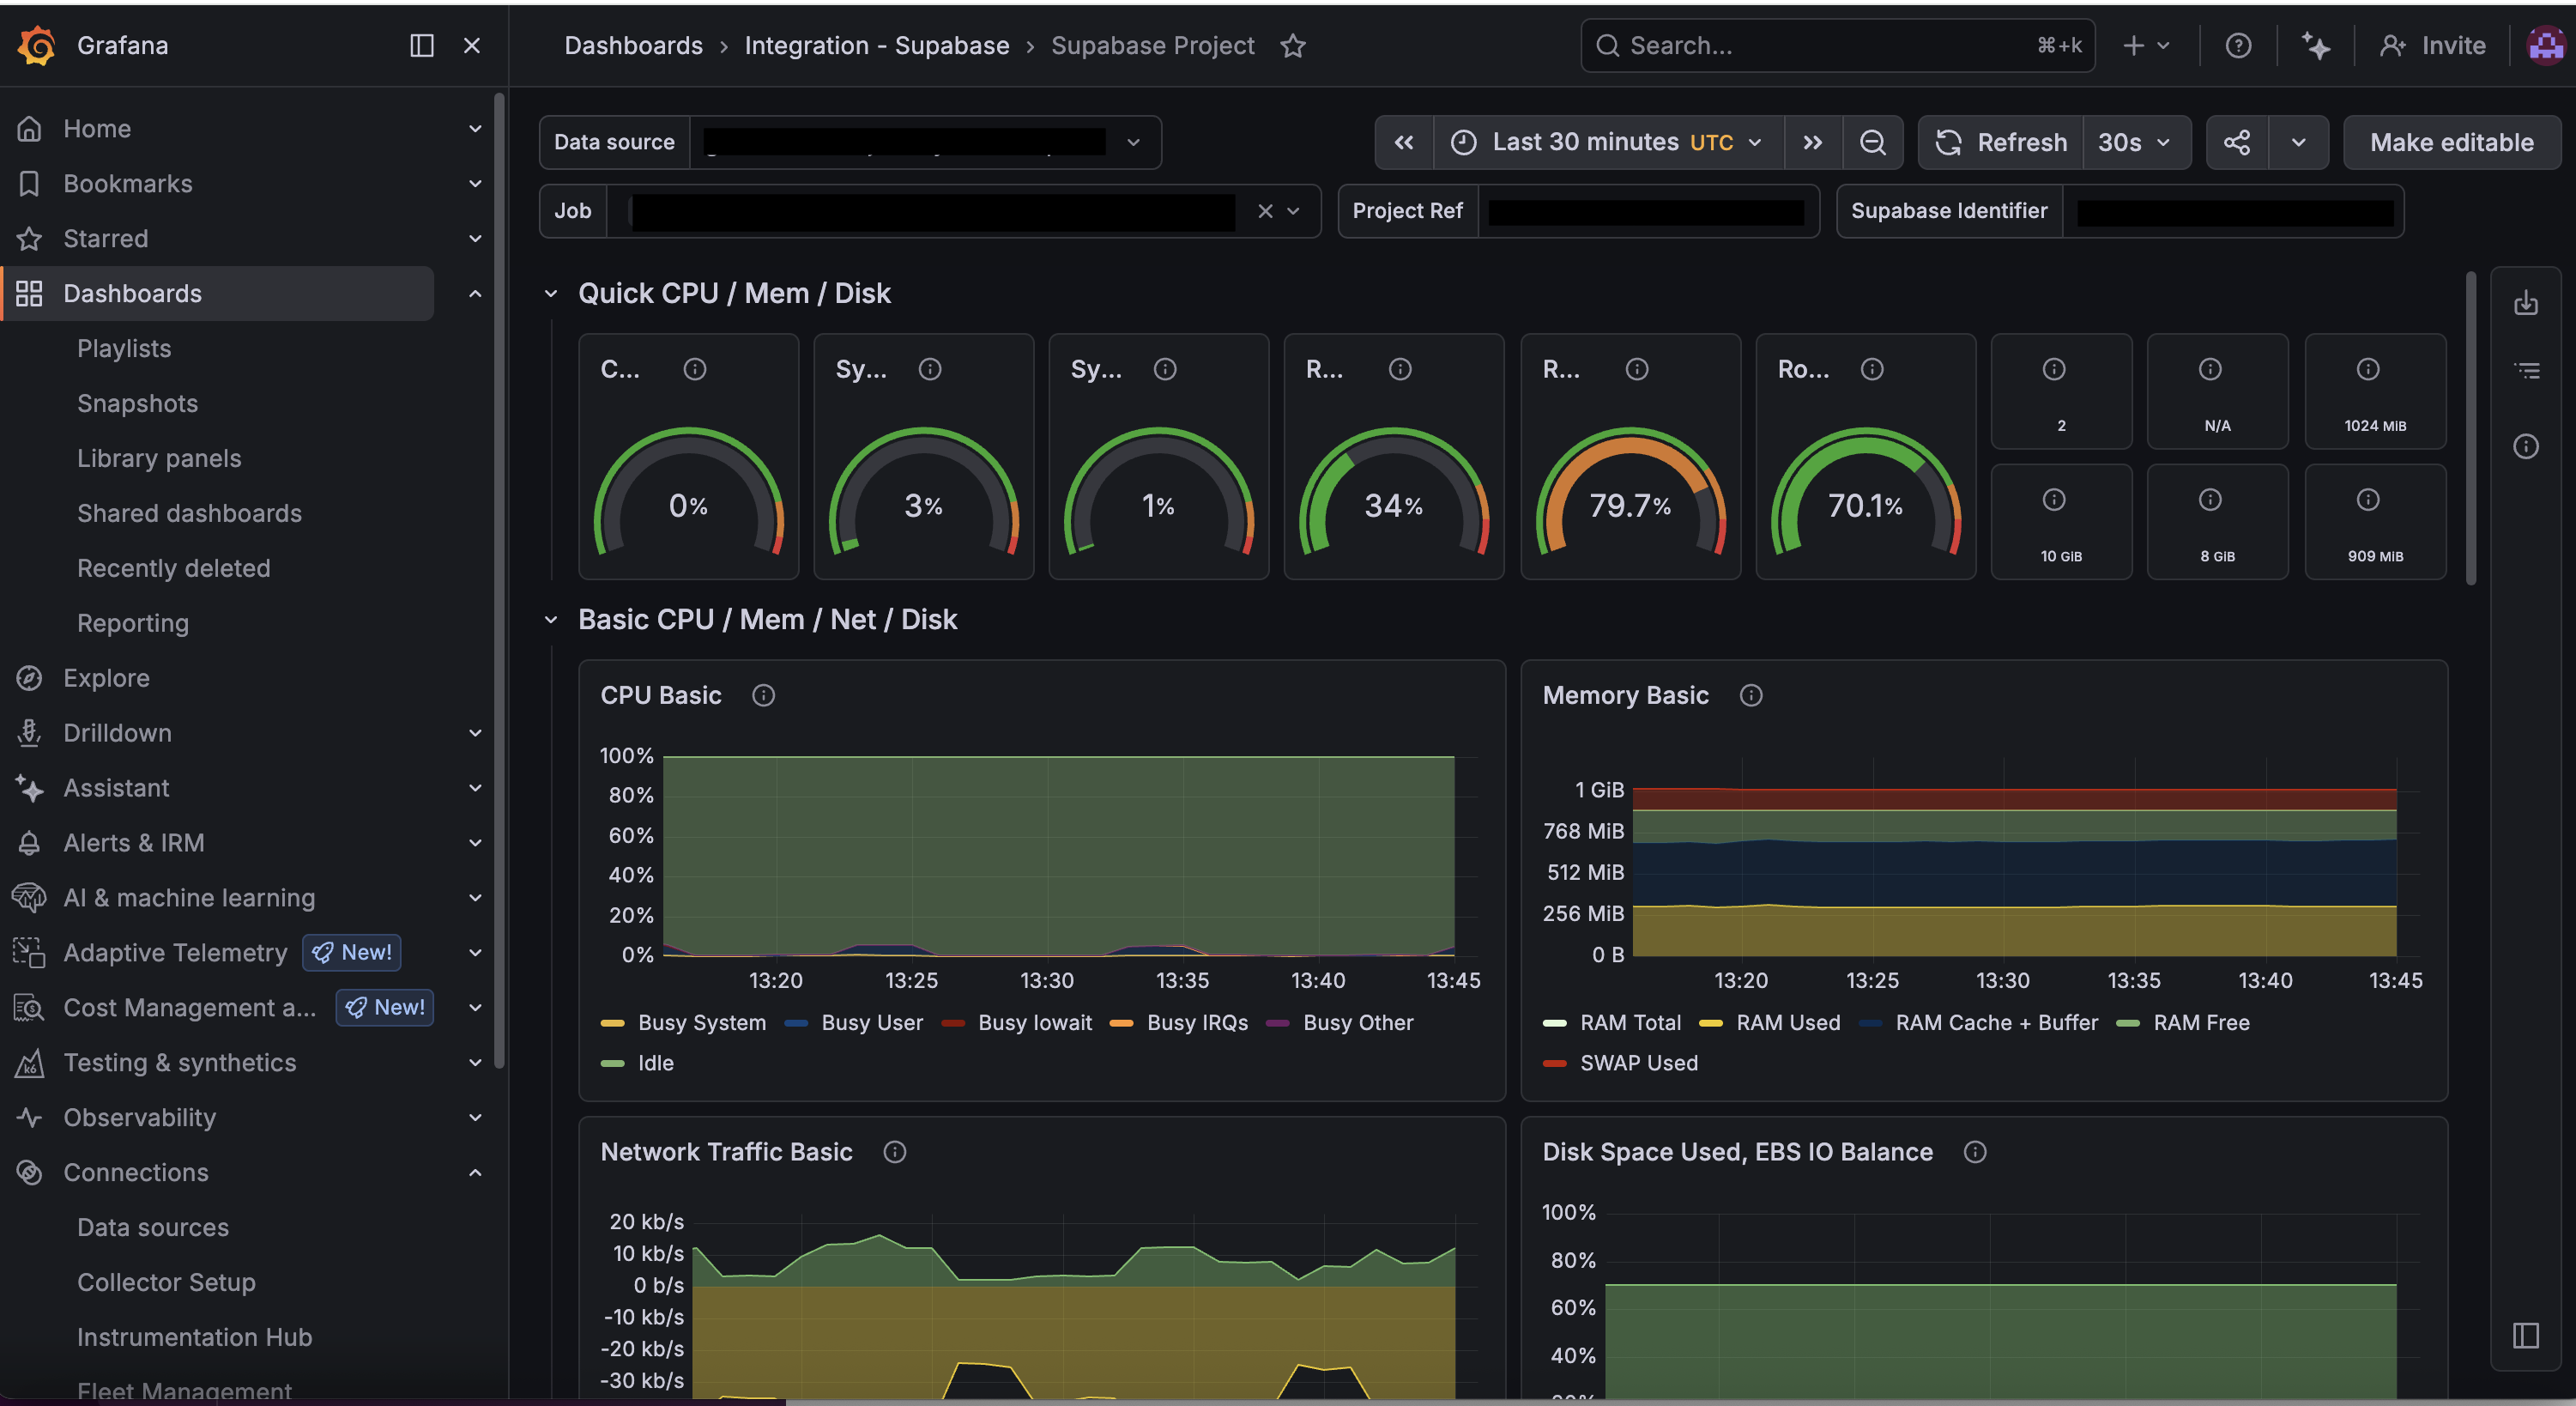Click the share dashboard icon
2576x1406 pixels.
tap(2237, 143)
